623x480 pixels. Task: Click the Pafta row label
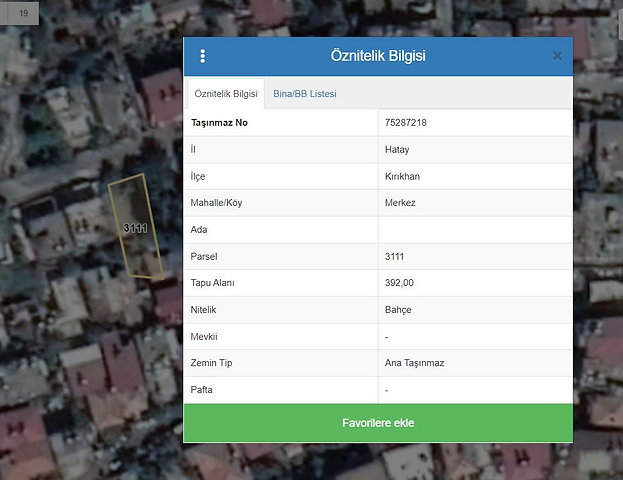[202, 390]
